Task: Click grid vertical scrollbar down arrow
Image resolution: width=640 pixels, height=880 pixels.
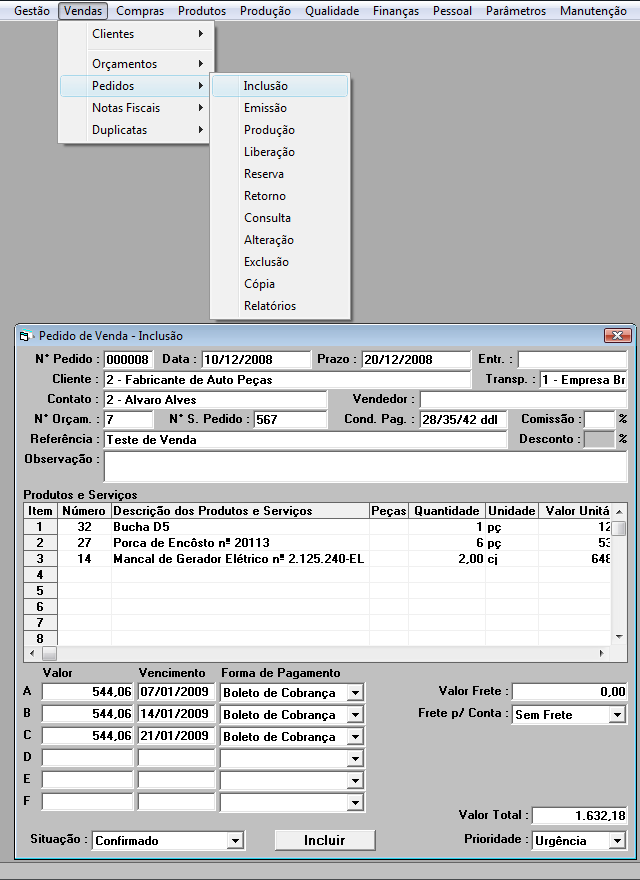Action: (619, 637)
